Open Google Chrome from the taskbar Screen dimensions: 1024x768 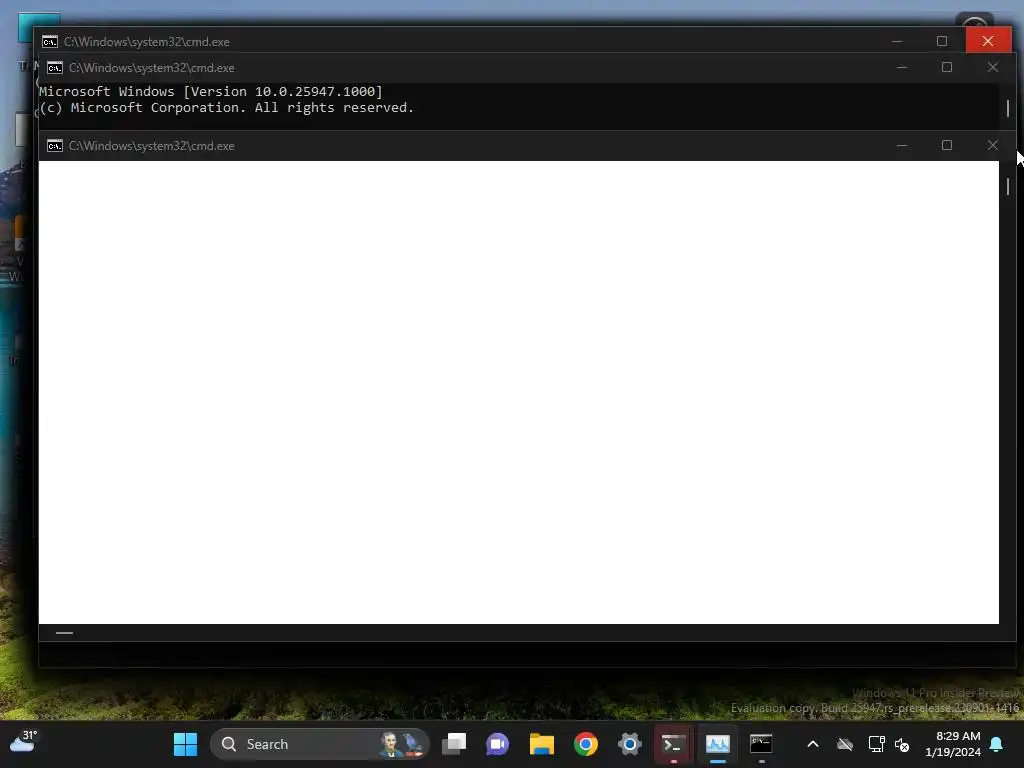pyautogui.click(x=586, y=744)
